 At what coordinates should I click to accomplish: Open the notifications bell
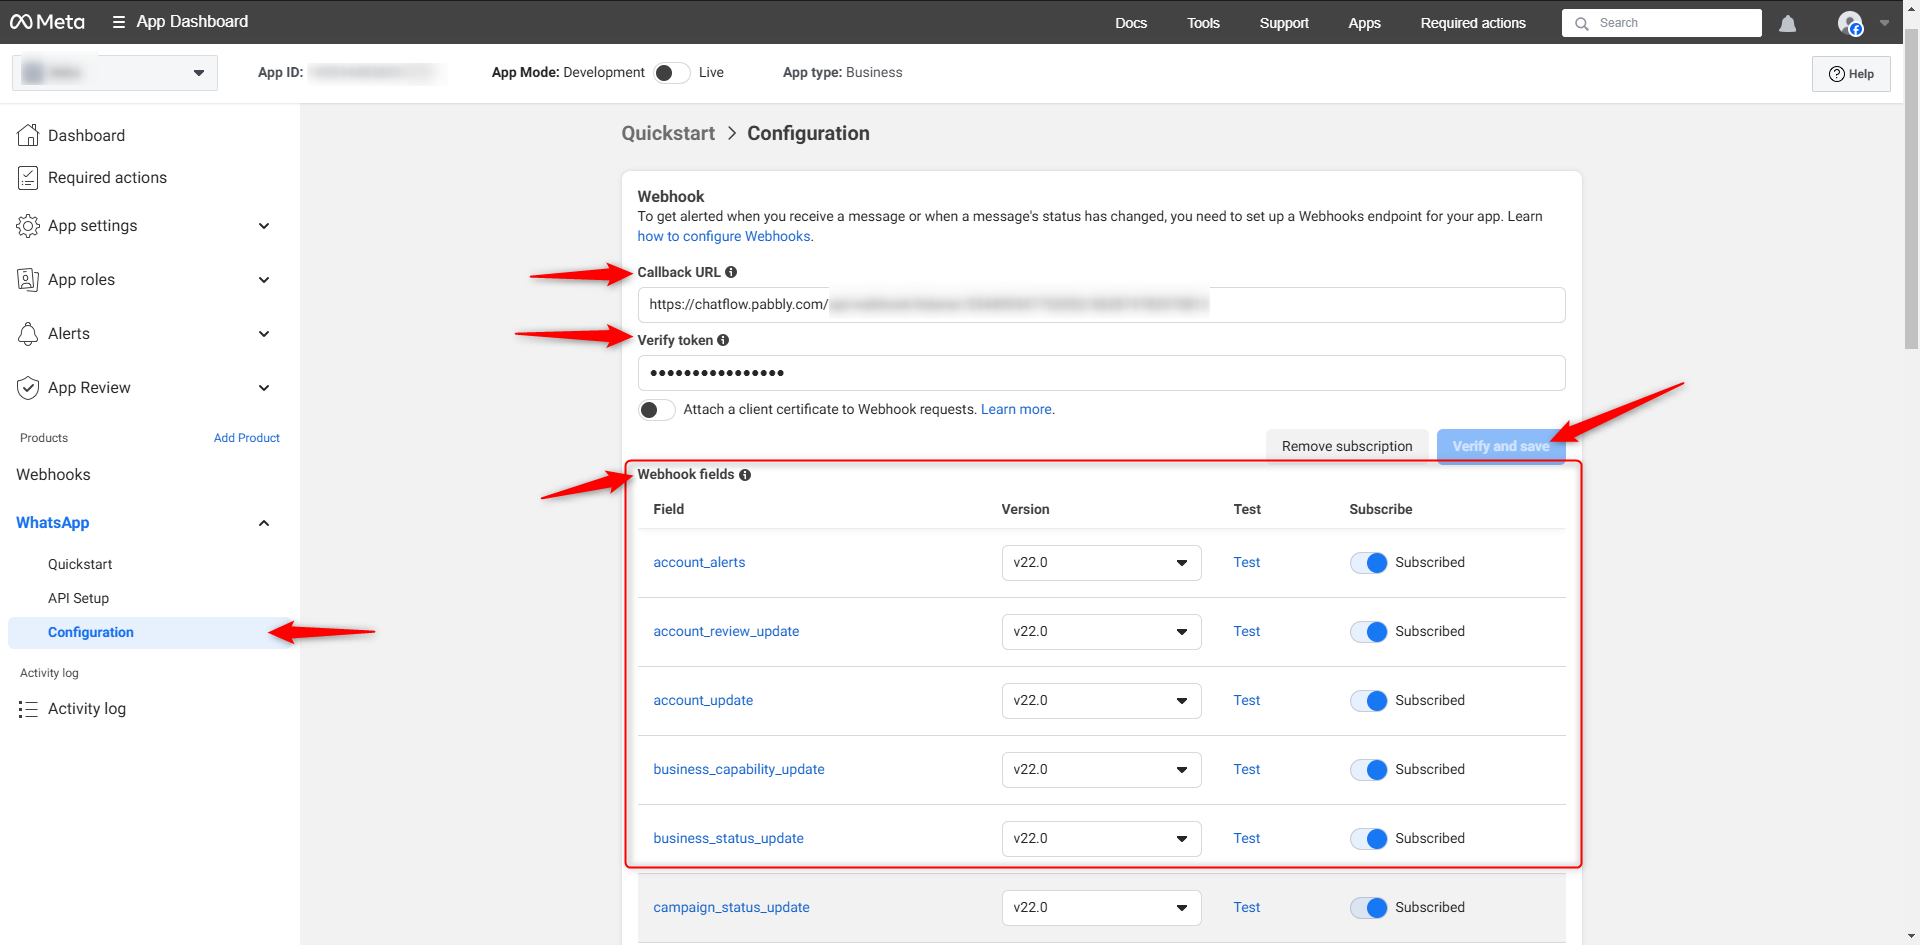pos(1788,23)
